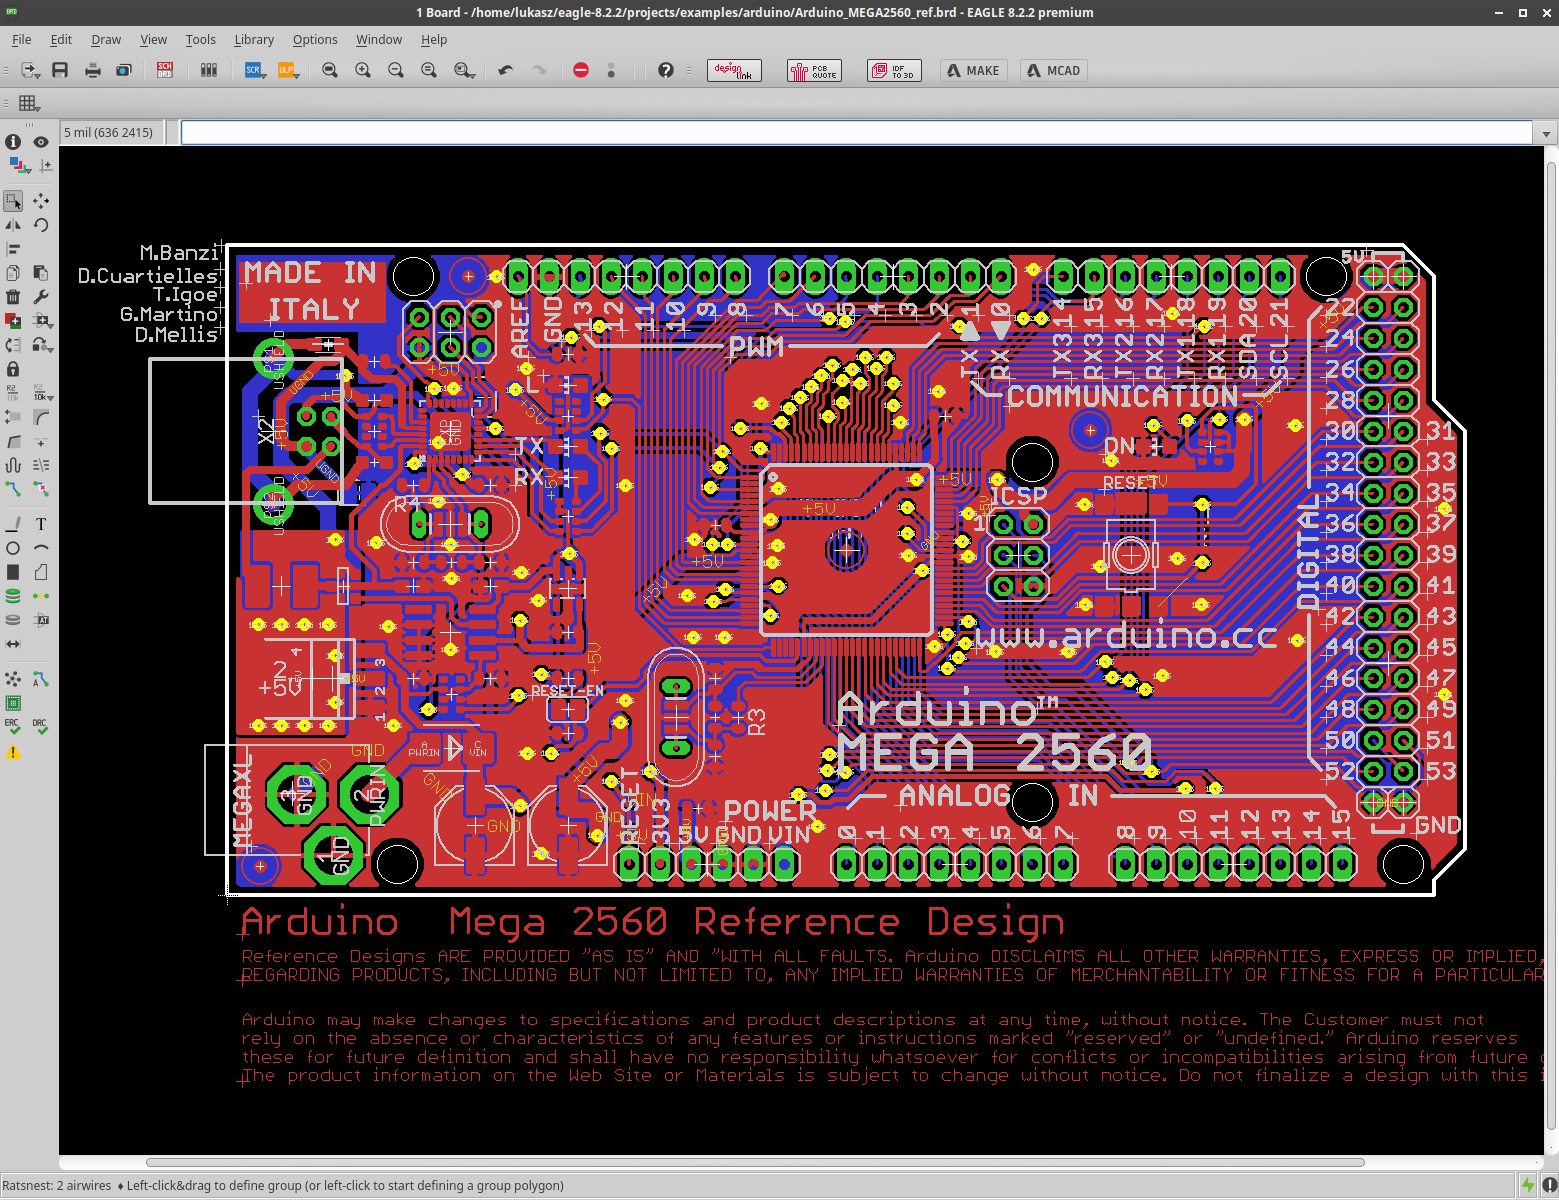Screen dimensions: 1559x1200
Task: Redraw the board view
Action: tap(429, 70)
